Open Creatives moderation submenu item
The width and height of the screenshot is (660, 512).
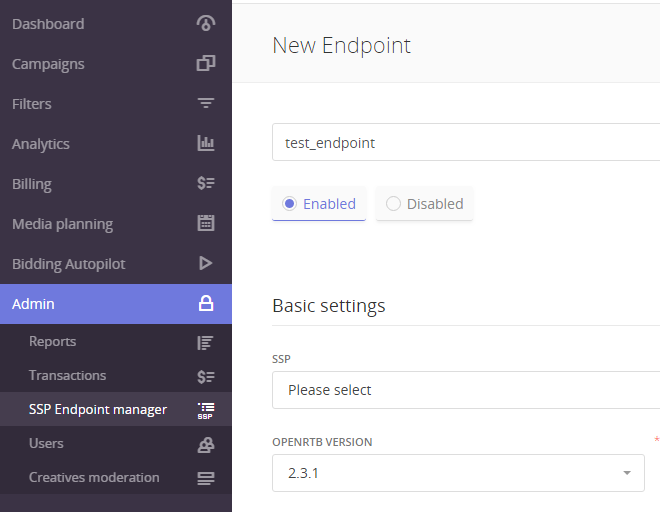(x=116, y=477)
